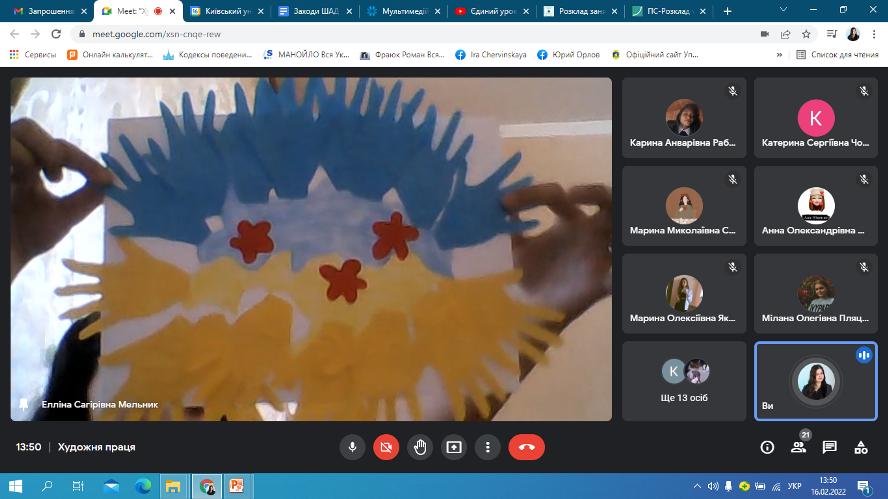Open Chrome's three-dot menu
This screenshot has height=499, width=888.
pos(874,34)
